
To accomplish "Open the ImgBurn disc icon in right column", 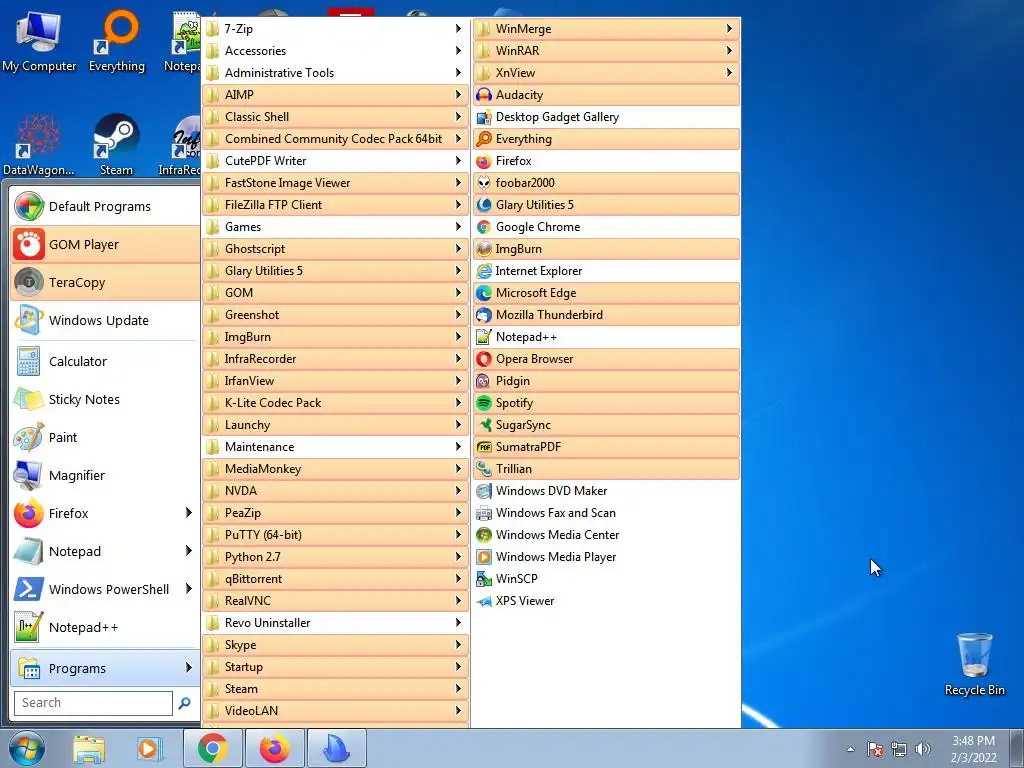I will click(484, 249).
